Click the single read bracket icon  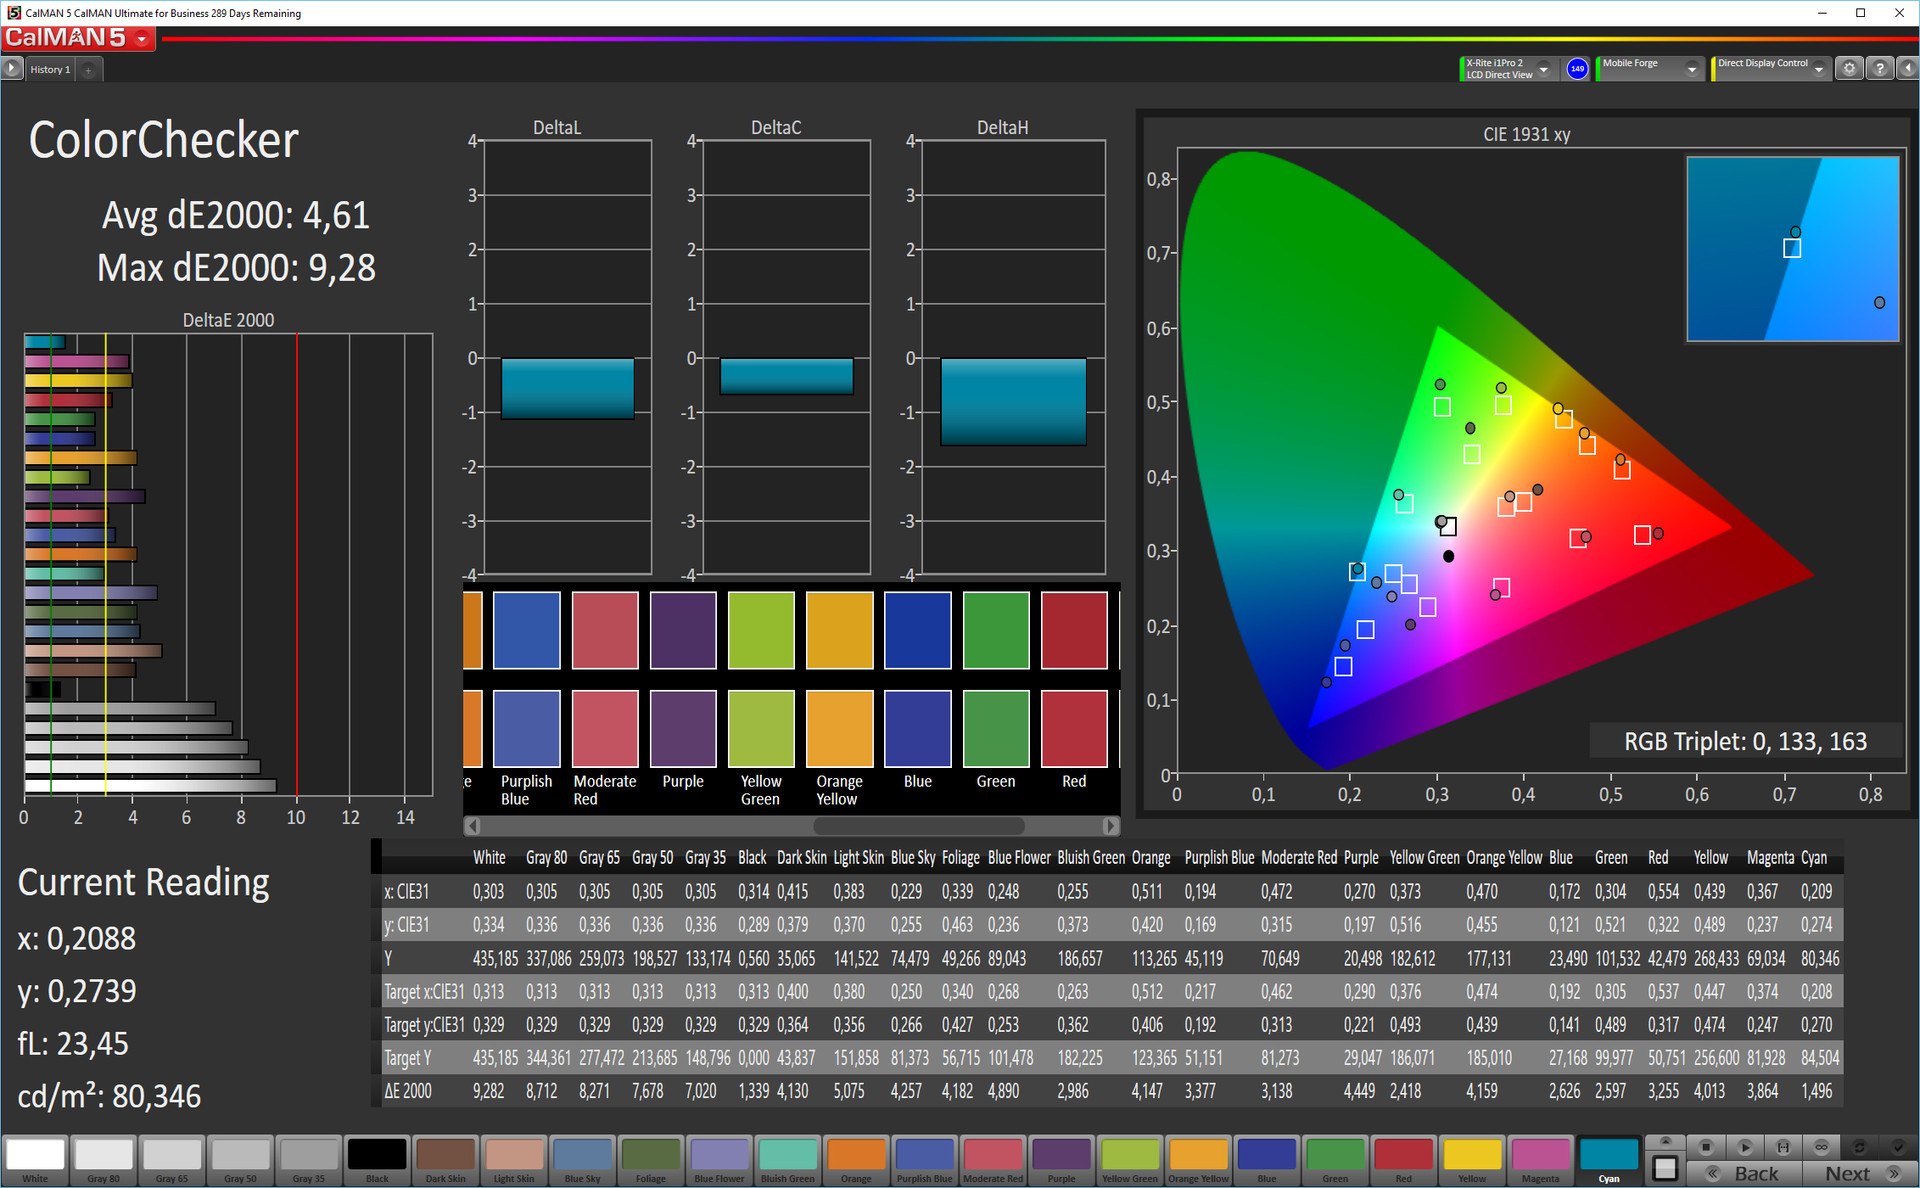coord(1783,1146)
